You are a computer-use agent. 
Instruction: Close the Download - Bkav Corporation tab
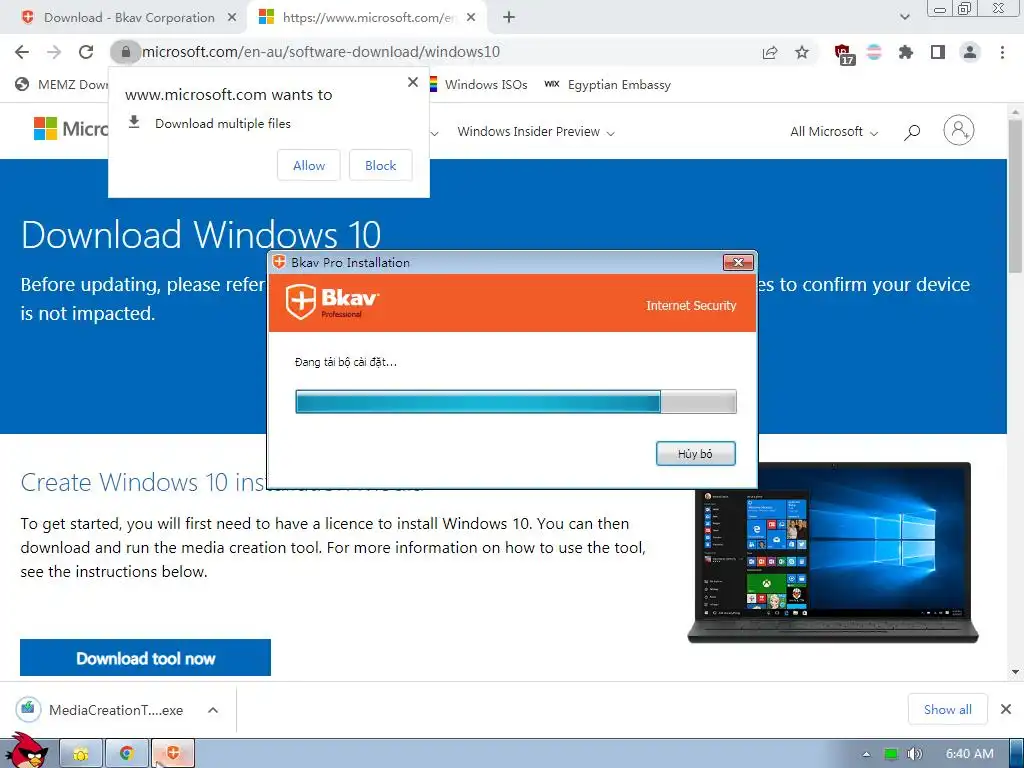click(232, 18)
